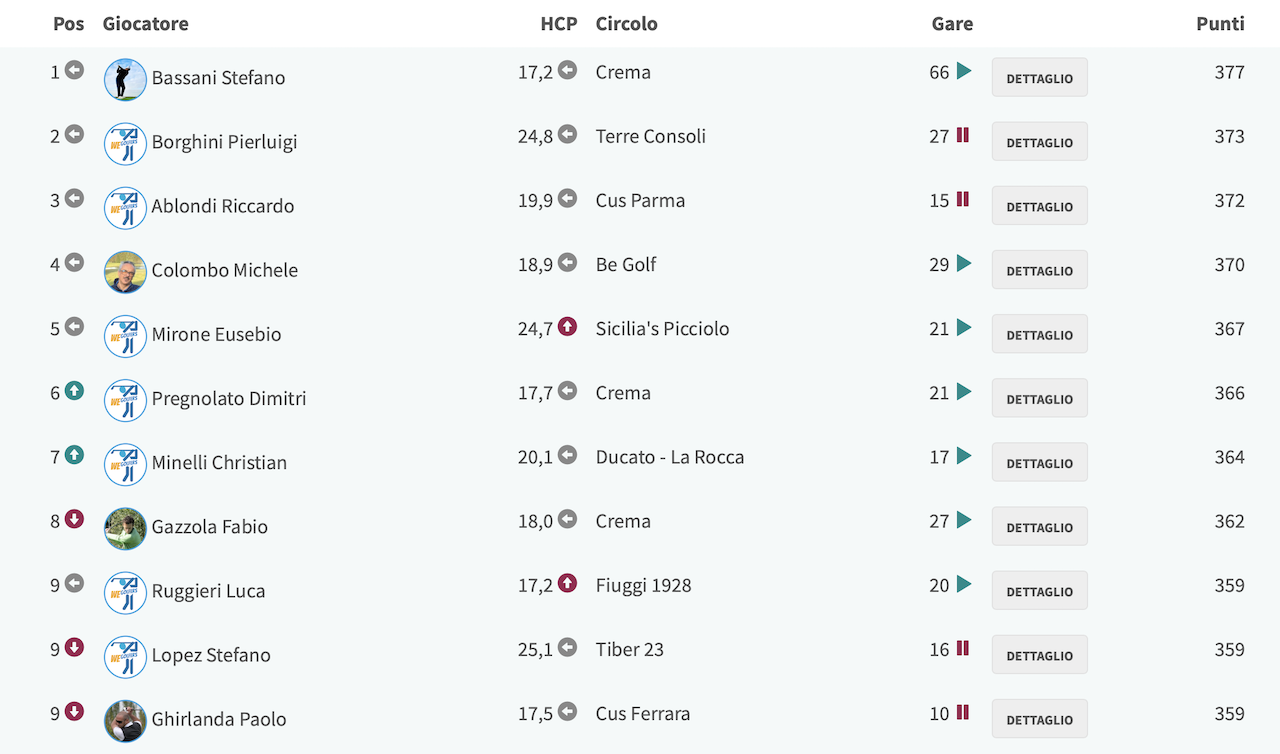Click DETTAGLIO in the Lopez Stefano row
1280x754 pixels.
[1039, 655]
